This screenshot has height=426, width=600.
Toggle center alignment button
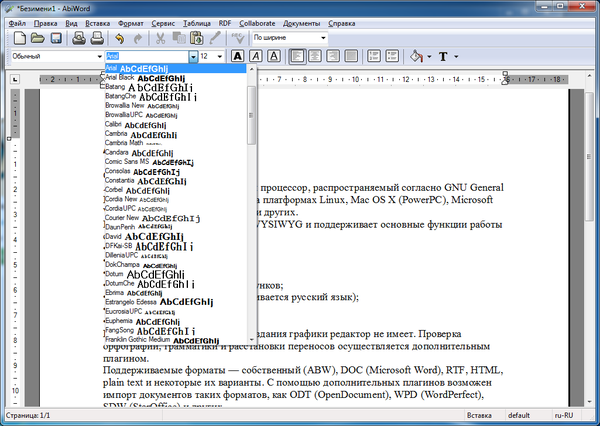[x=315, y=57]
